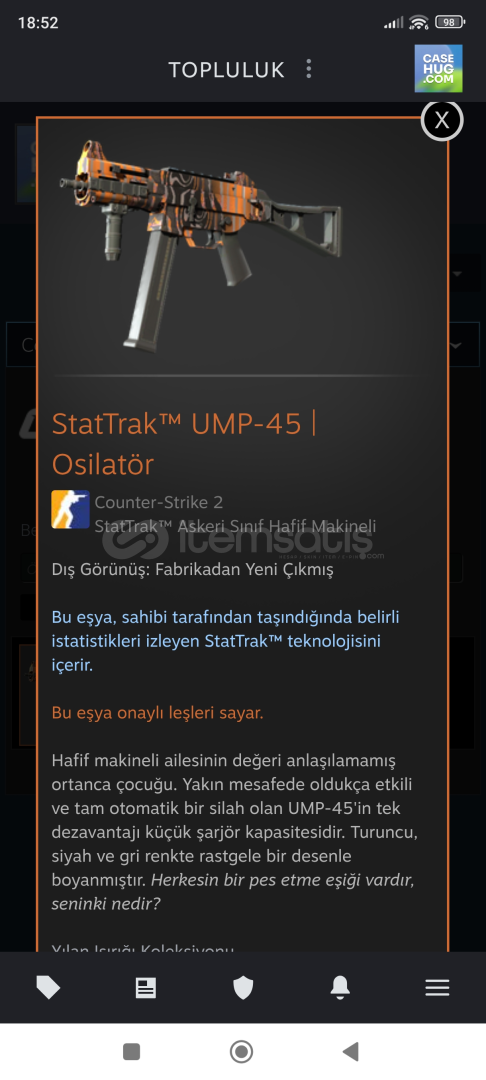
Task: Tap the Android home circle button
Action: (242, 1052)
